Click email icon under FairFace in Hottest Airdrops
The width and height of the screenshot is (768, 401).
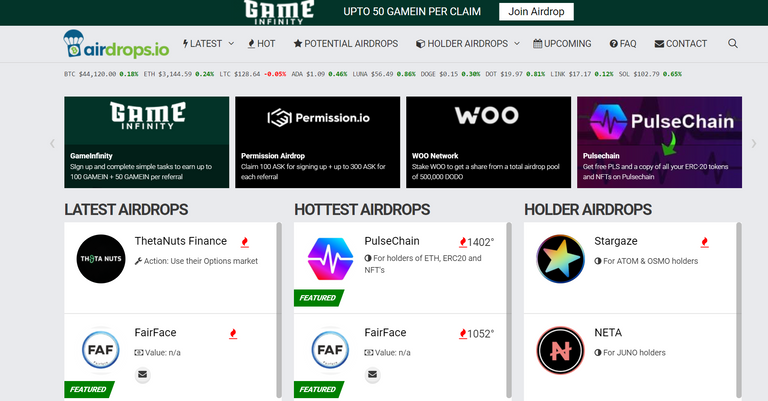372,375
